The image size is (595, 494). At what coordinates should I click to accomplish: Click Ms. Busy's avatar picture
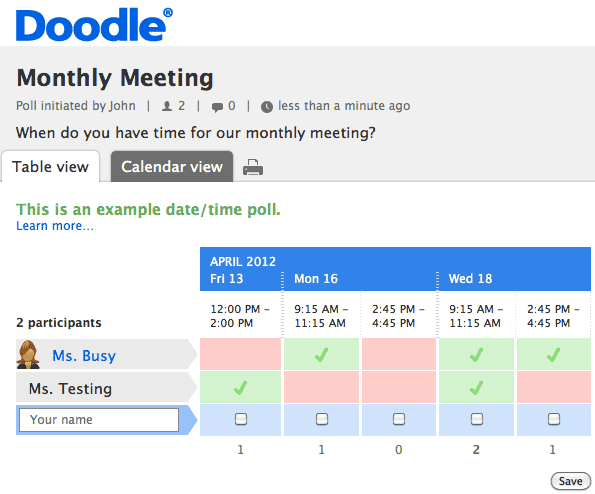(28, 354)
